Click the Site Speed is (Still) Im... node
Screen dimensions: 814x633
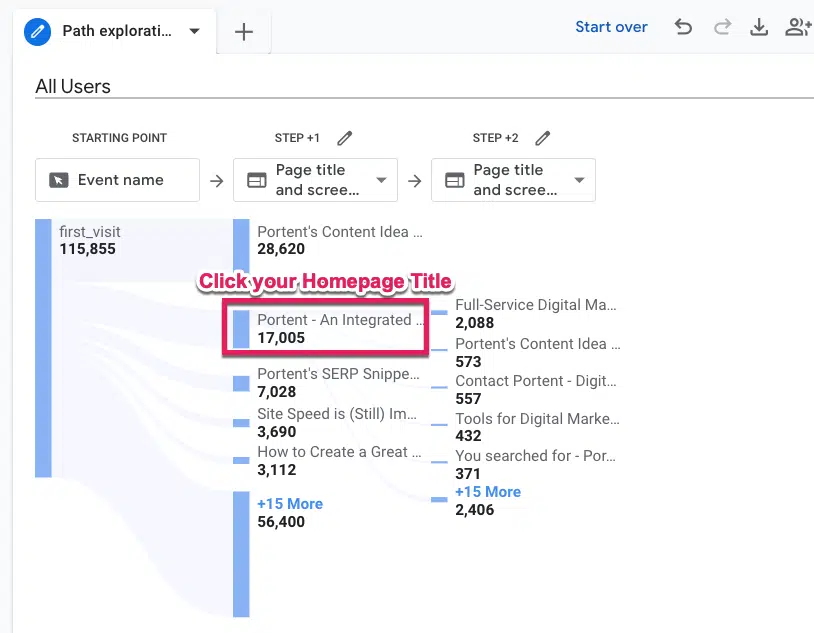click(x=337, y=422)
